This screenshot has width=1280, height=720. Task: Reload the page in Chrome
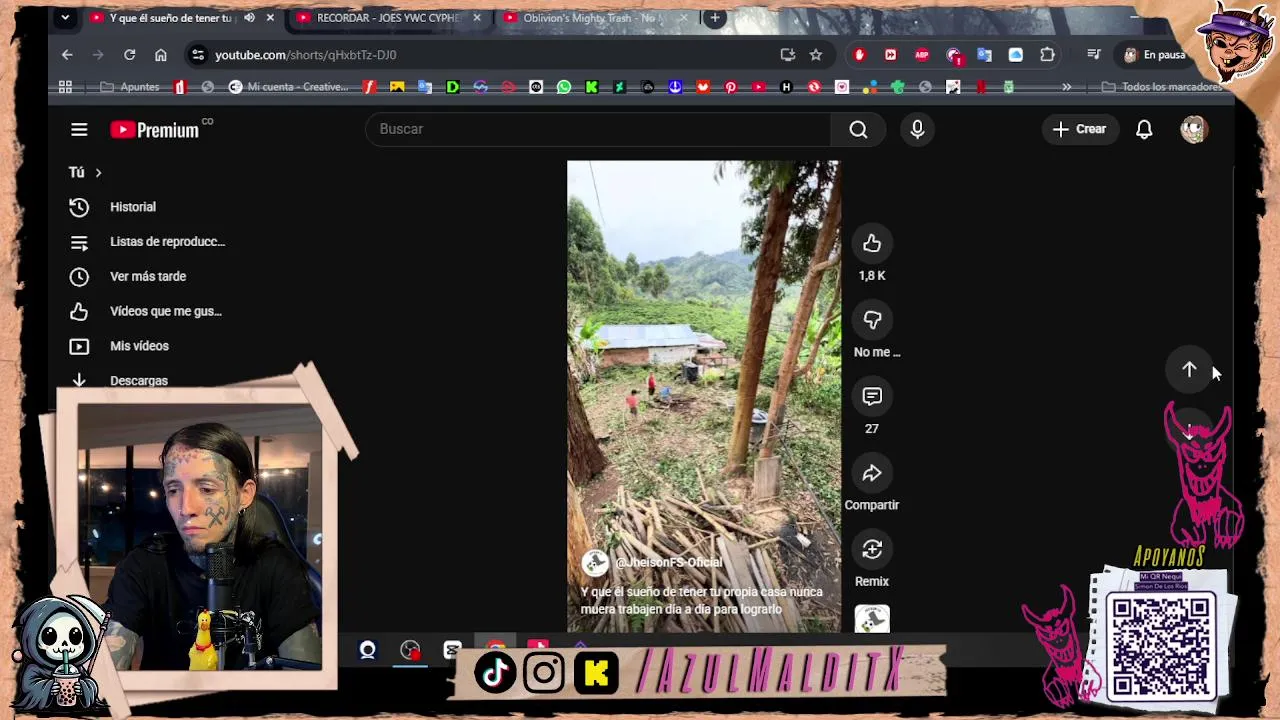tap(129, 55)
